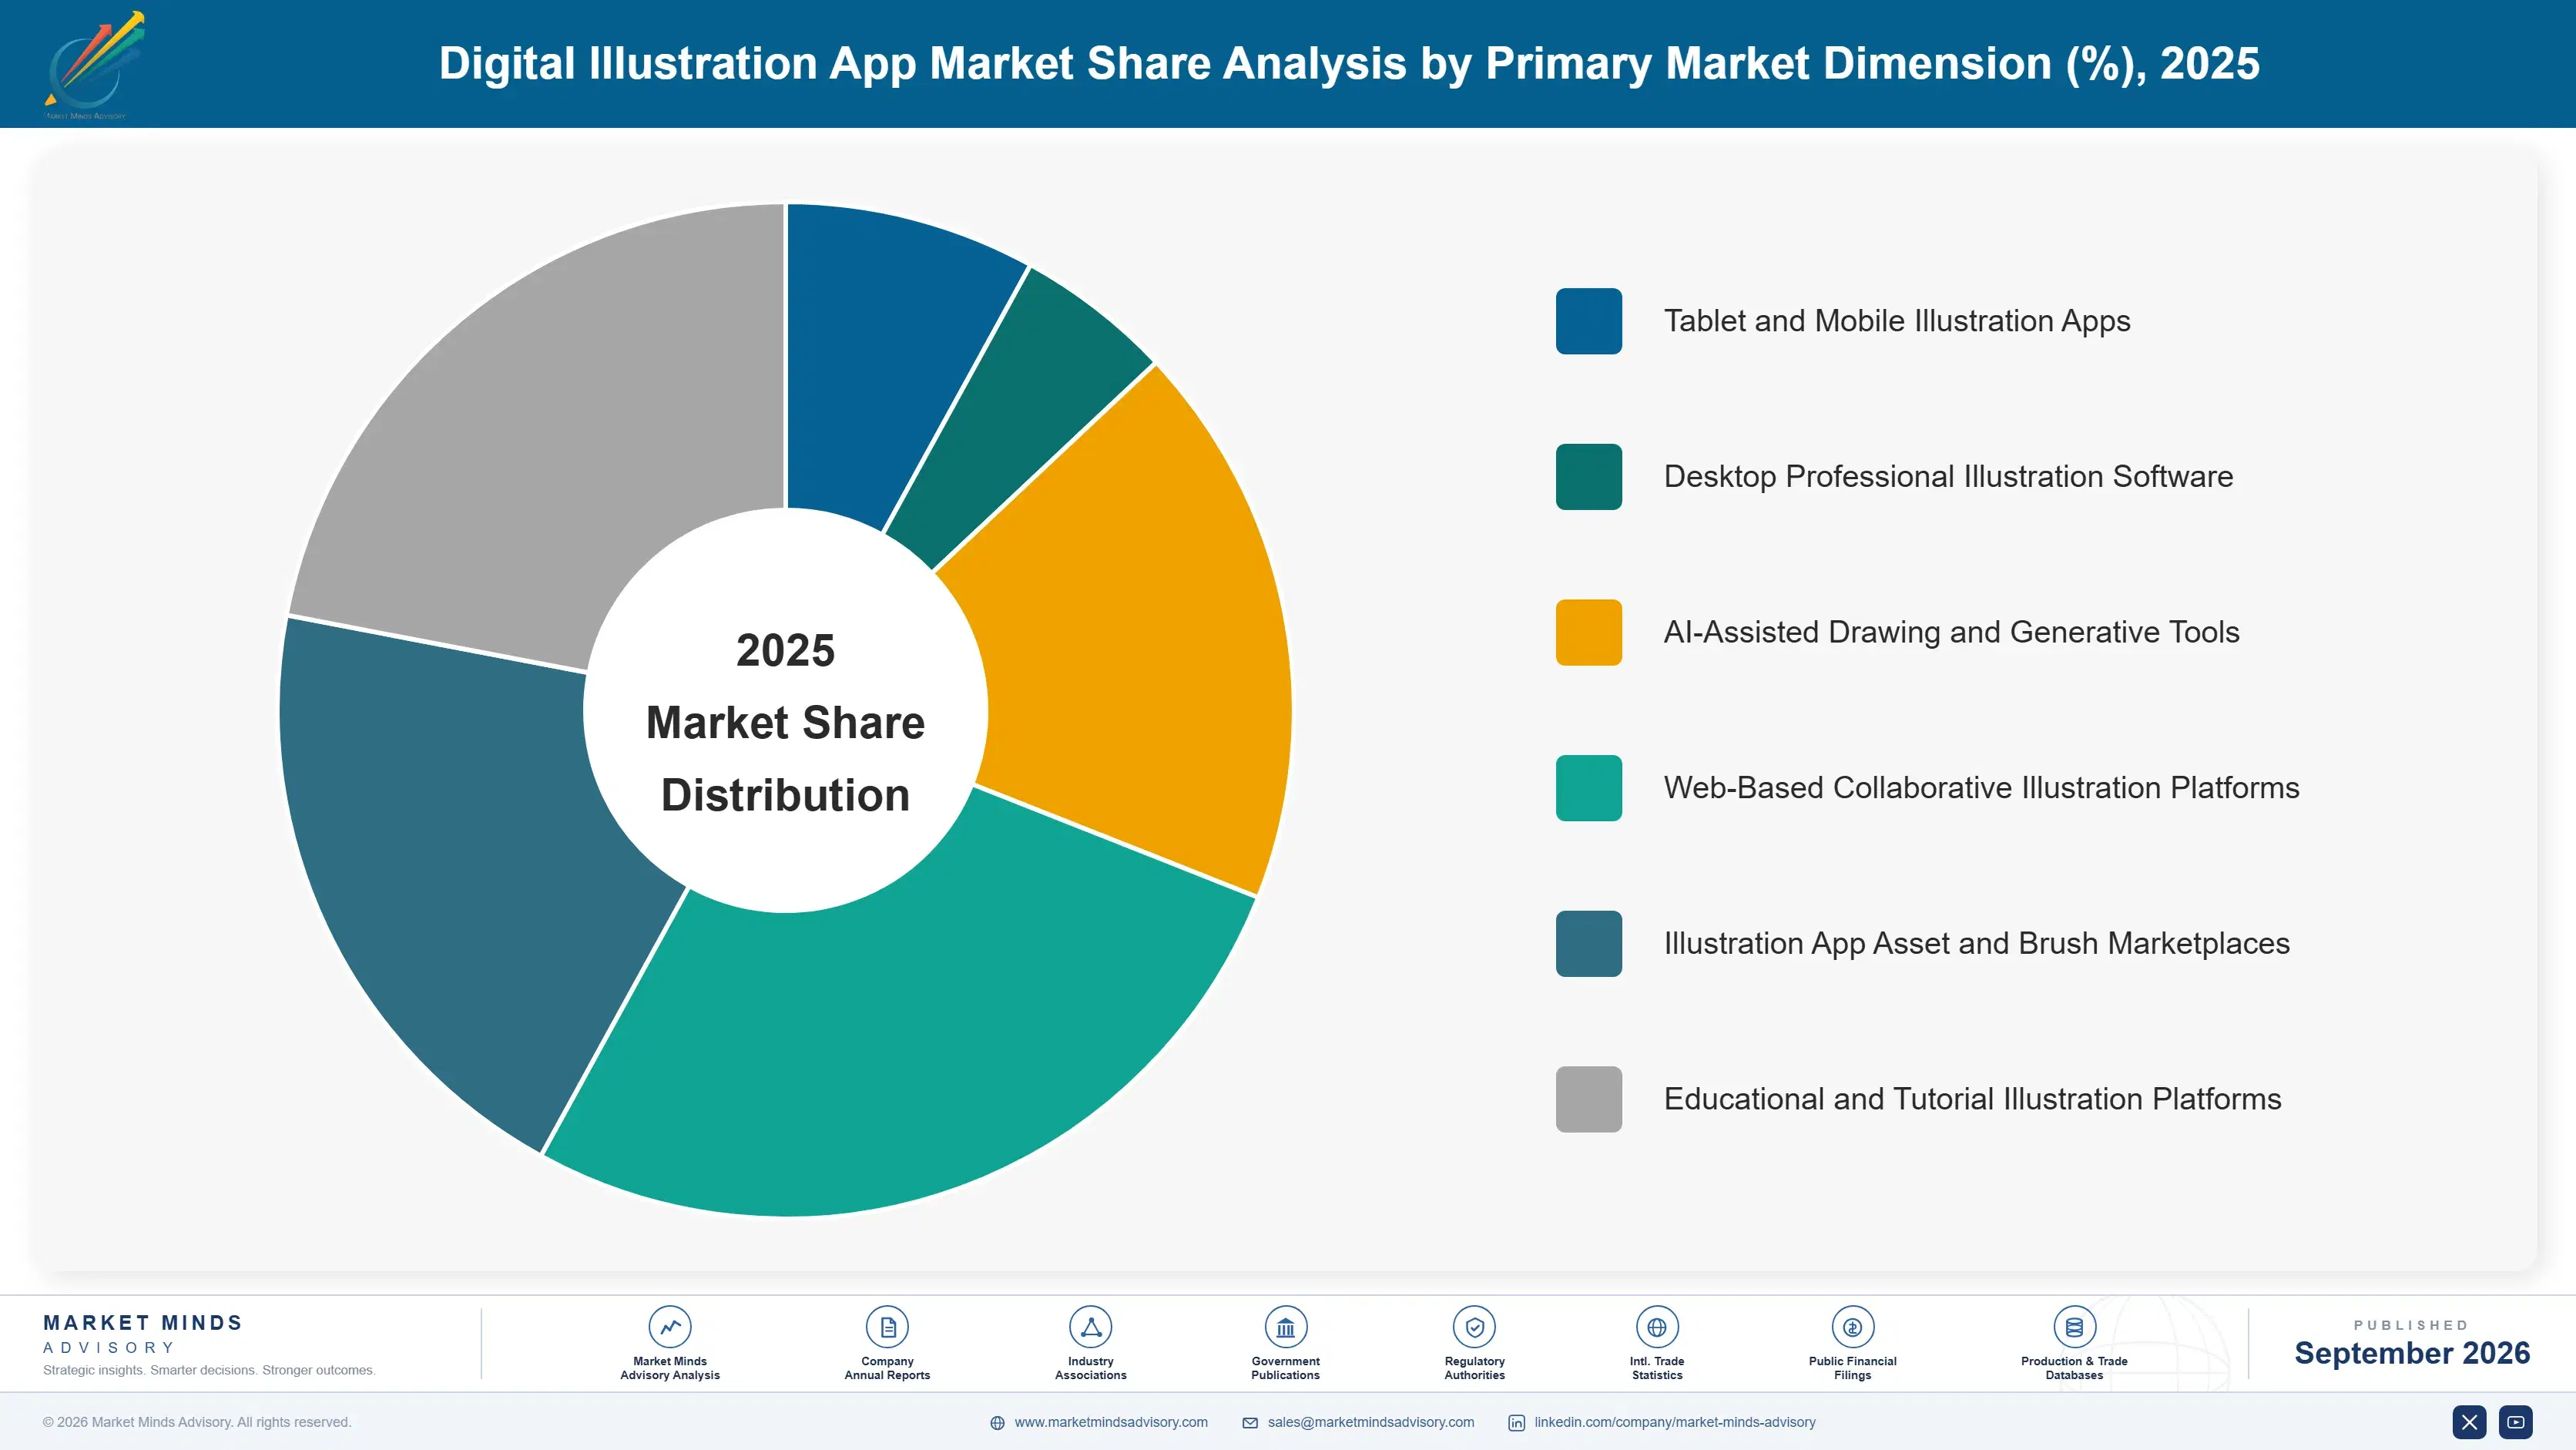Click the dark green Desktop Professional legend swatch

(x=1588, y=477)
